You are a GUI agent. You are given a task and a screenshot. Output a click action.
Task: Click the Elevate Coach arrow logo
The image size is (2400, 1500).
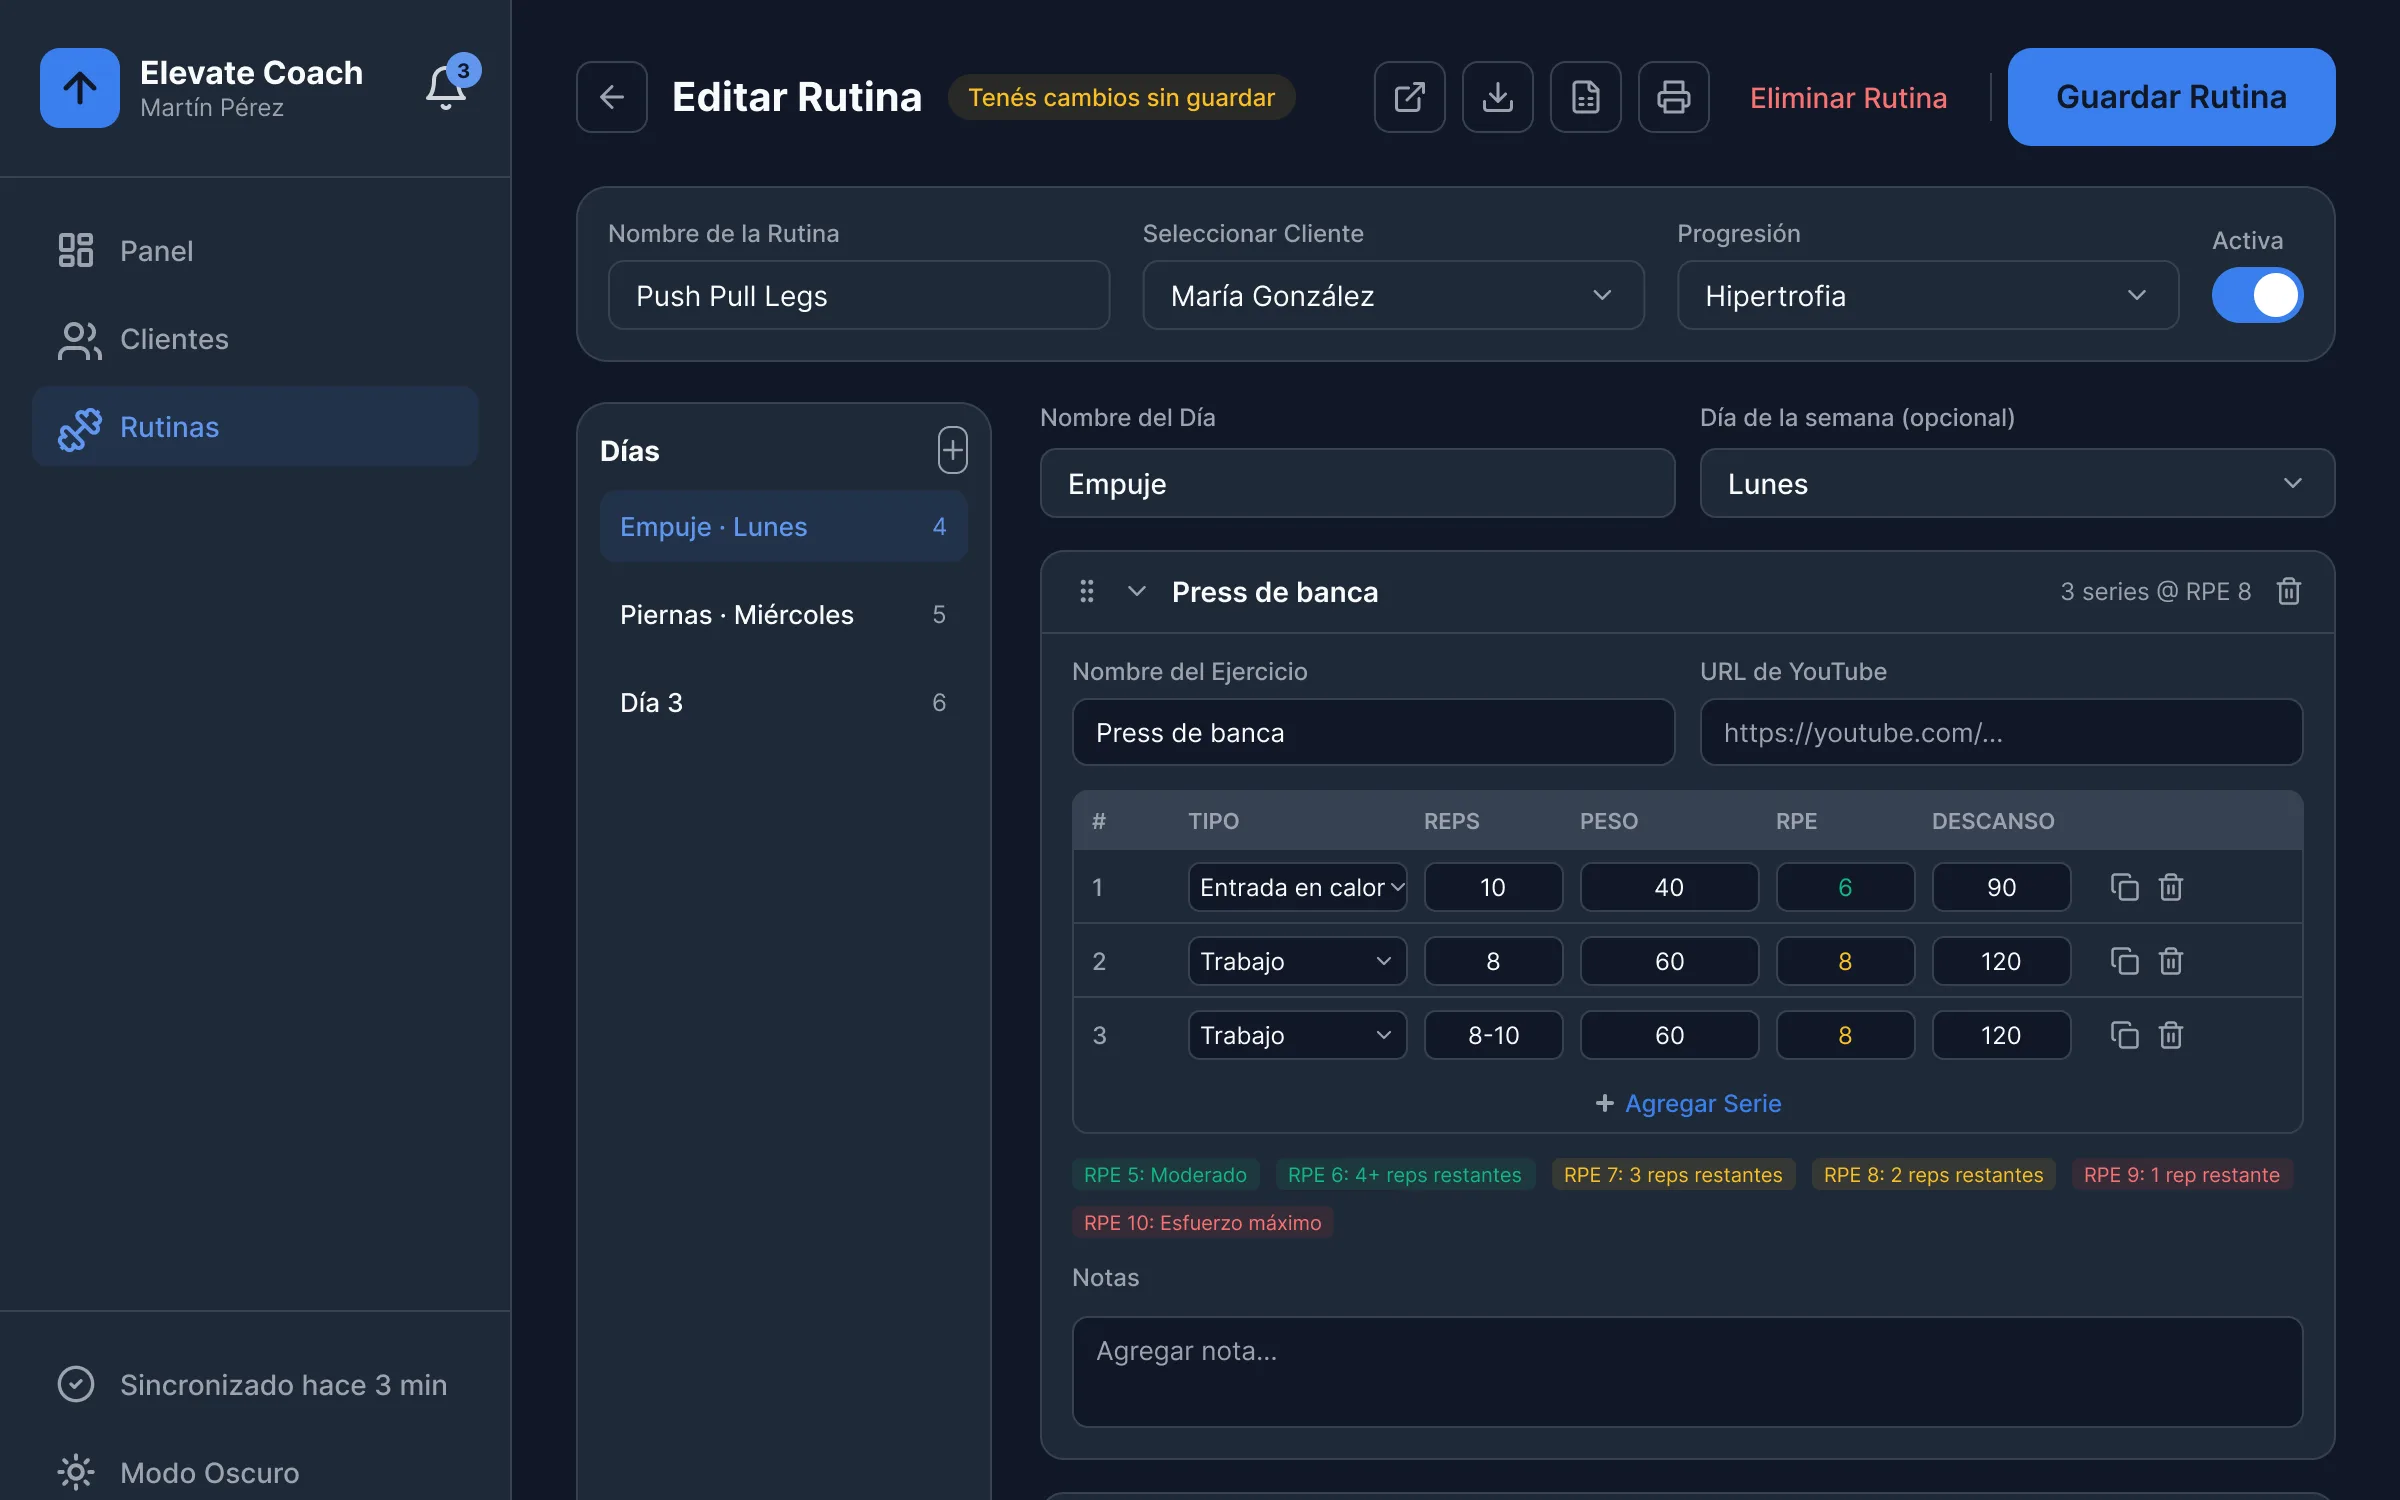[80, 88]
